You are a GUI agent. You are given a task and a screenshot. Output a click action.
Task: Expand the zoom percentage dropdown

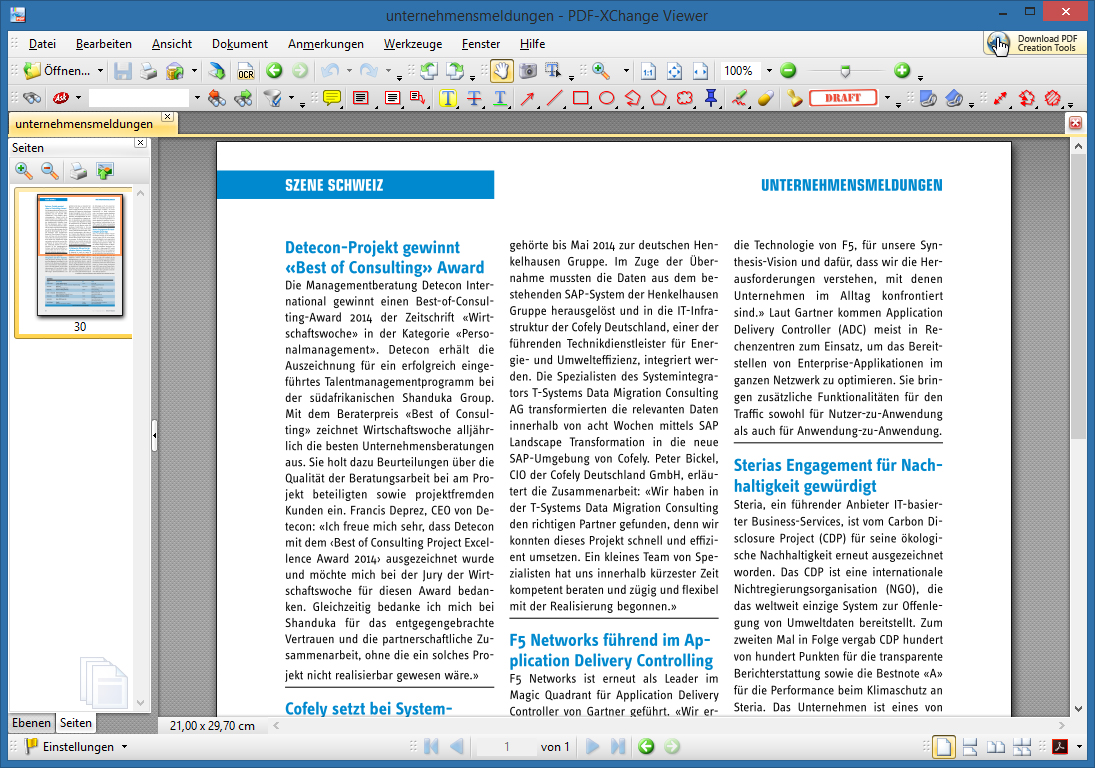[769, 71]
